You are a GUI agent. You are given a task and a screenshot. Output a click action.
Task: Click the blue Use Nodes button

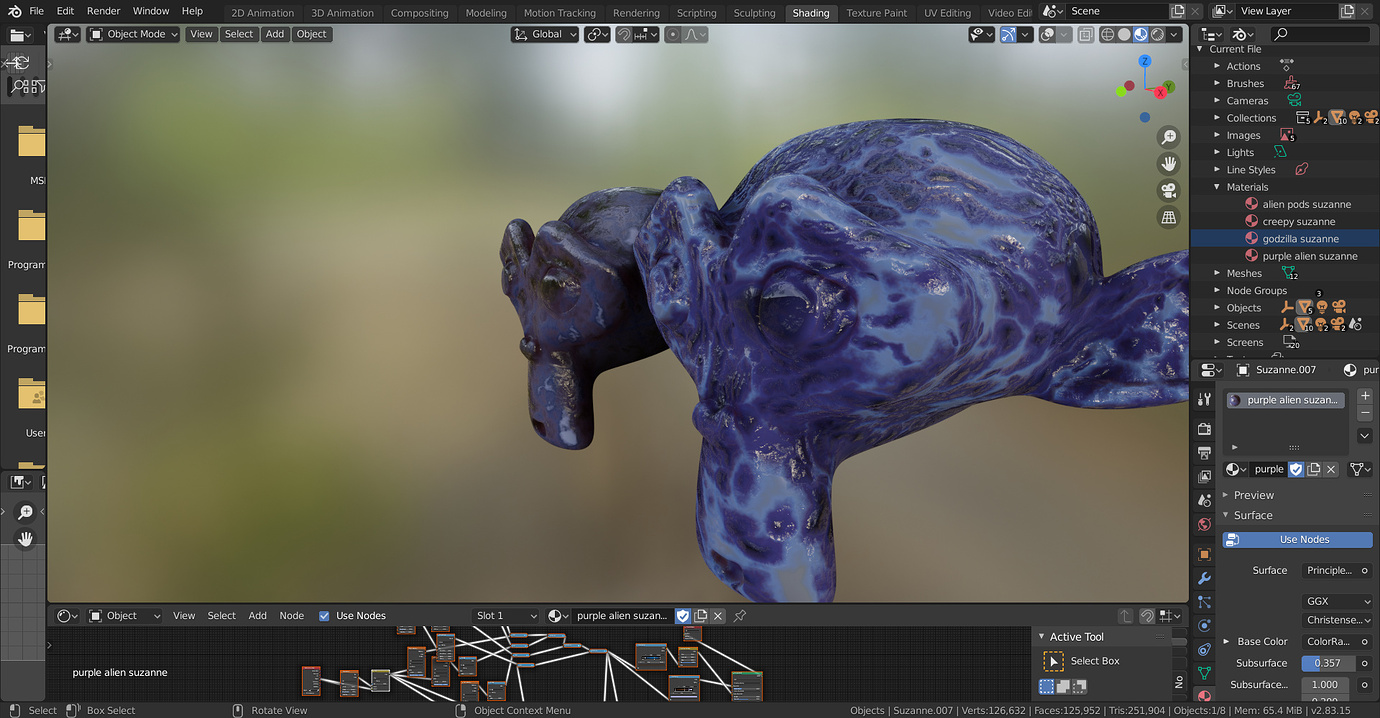click(x=1298, y=540)
